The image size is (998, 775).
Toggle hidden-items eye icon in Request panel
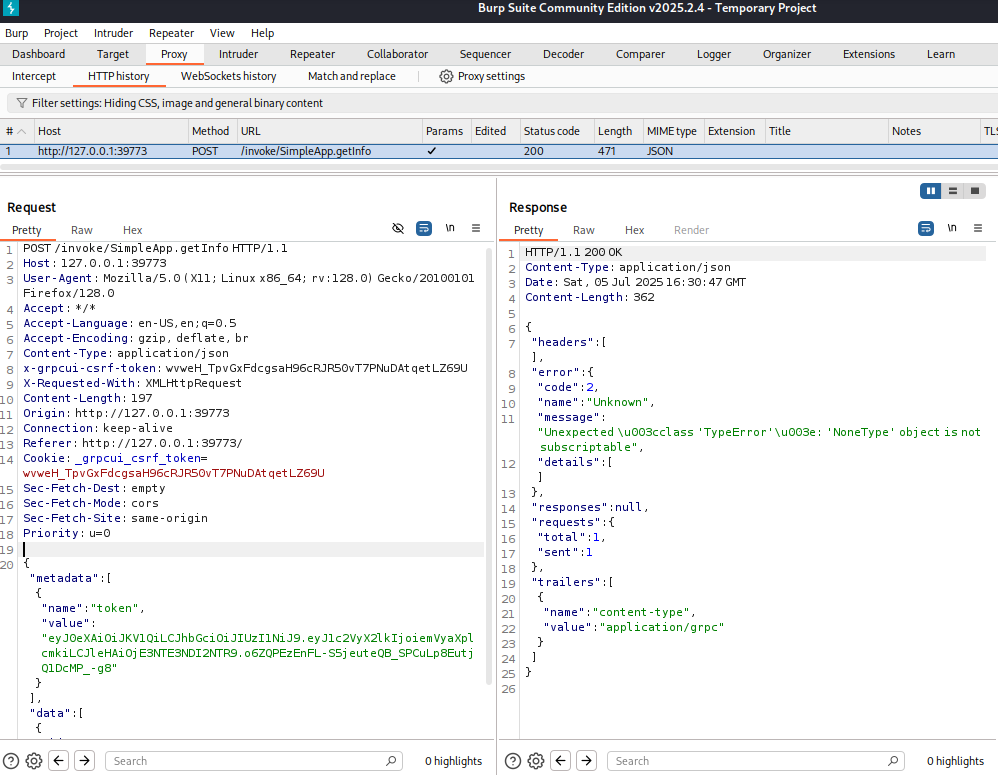[398, 229]
